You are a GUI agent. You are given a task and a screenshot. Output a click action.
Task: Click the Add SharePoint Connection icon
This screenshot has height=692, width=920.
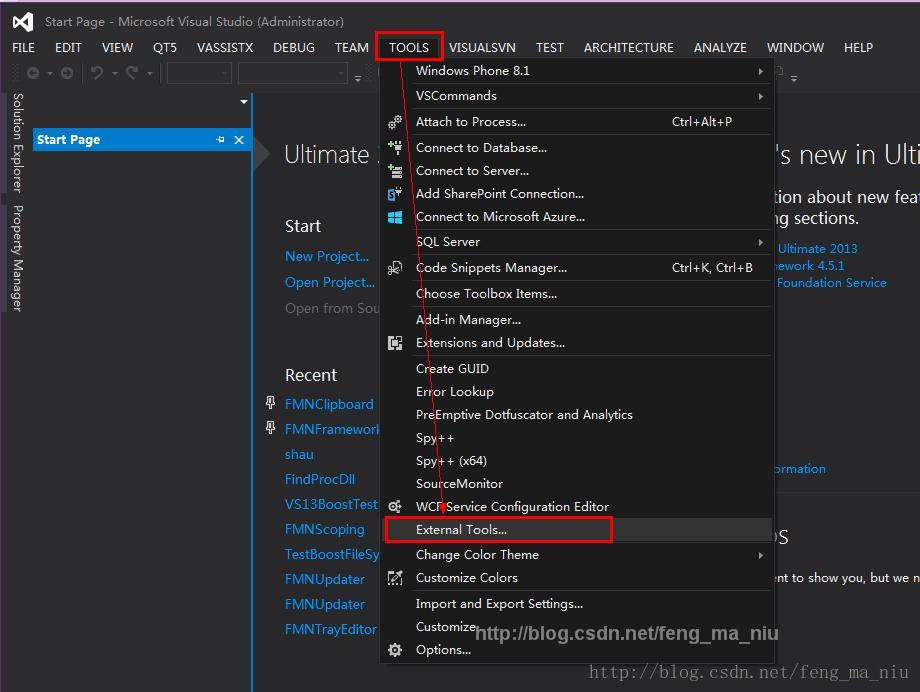[x=395, y=194]
